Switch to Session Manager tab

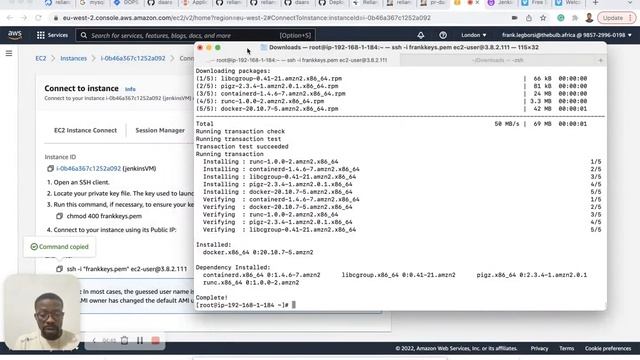click(160, 130)
